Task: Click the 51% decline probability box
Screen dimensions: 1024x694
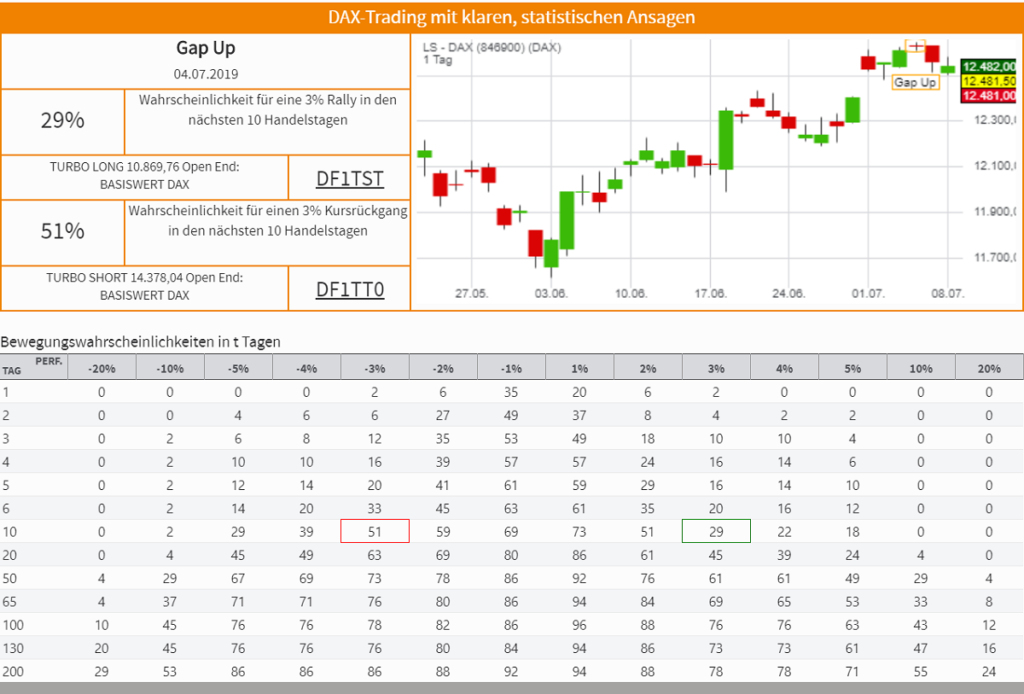Action: pyautogui.click(x=63, y=232)
